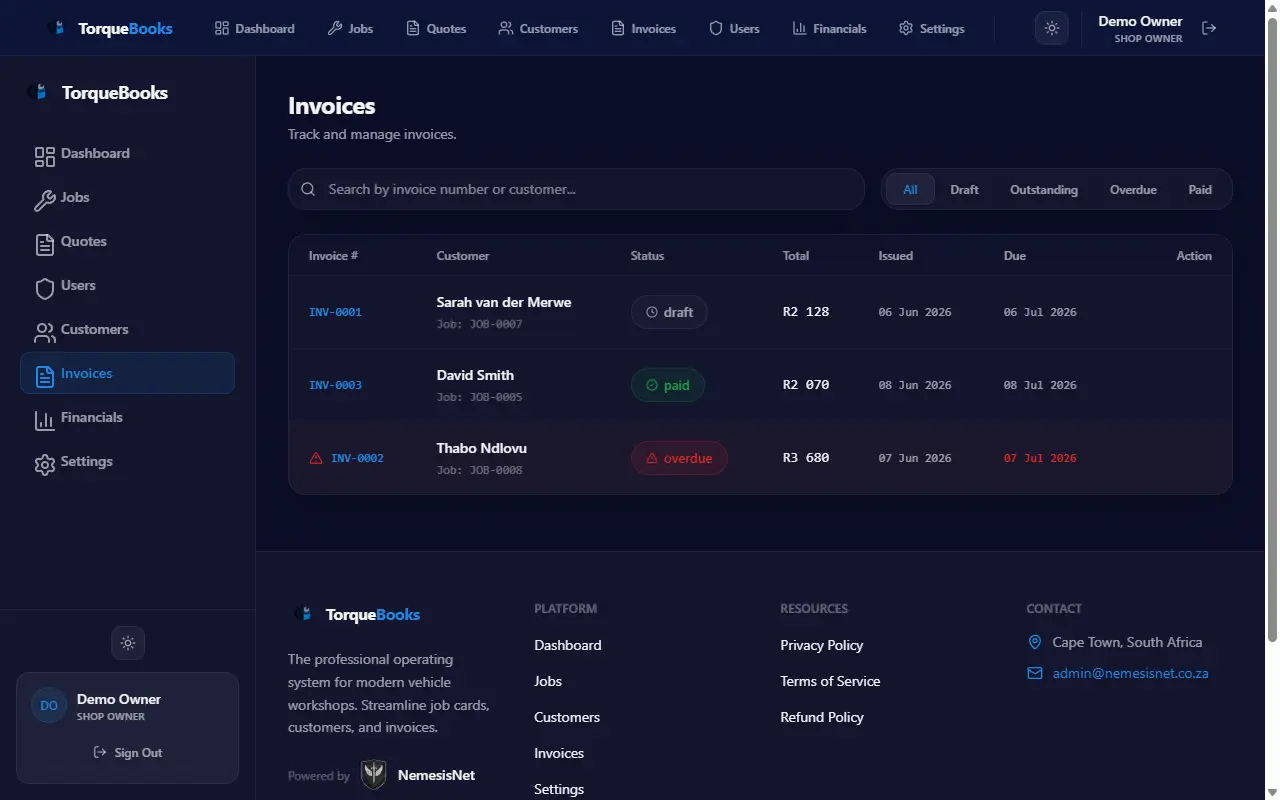Open Settings in the top navigation bar

click(x=931, y=28)
